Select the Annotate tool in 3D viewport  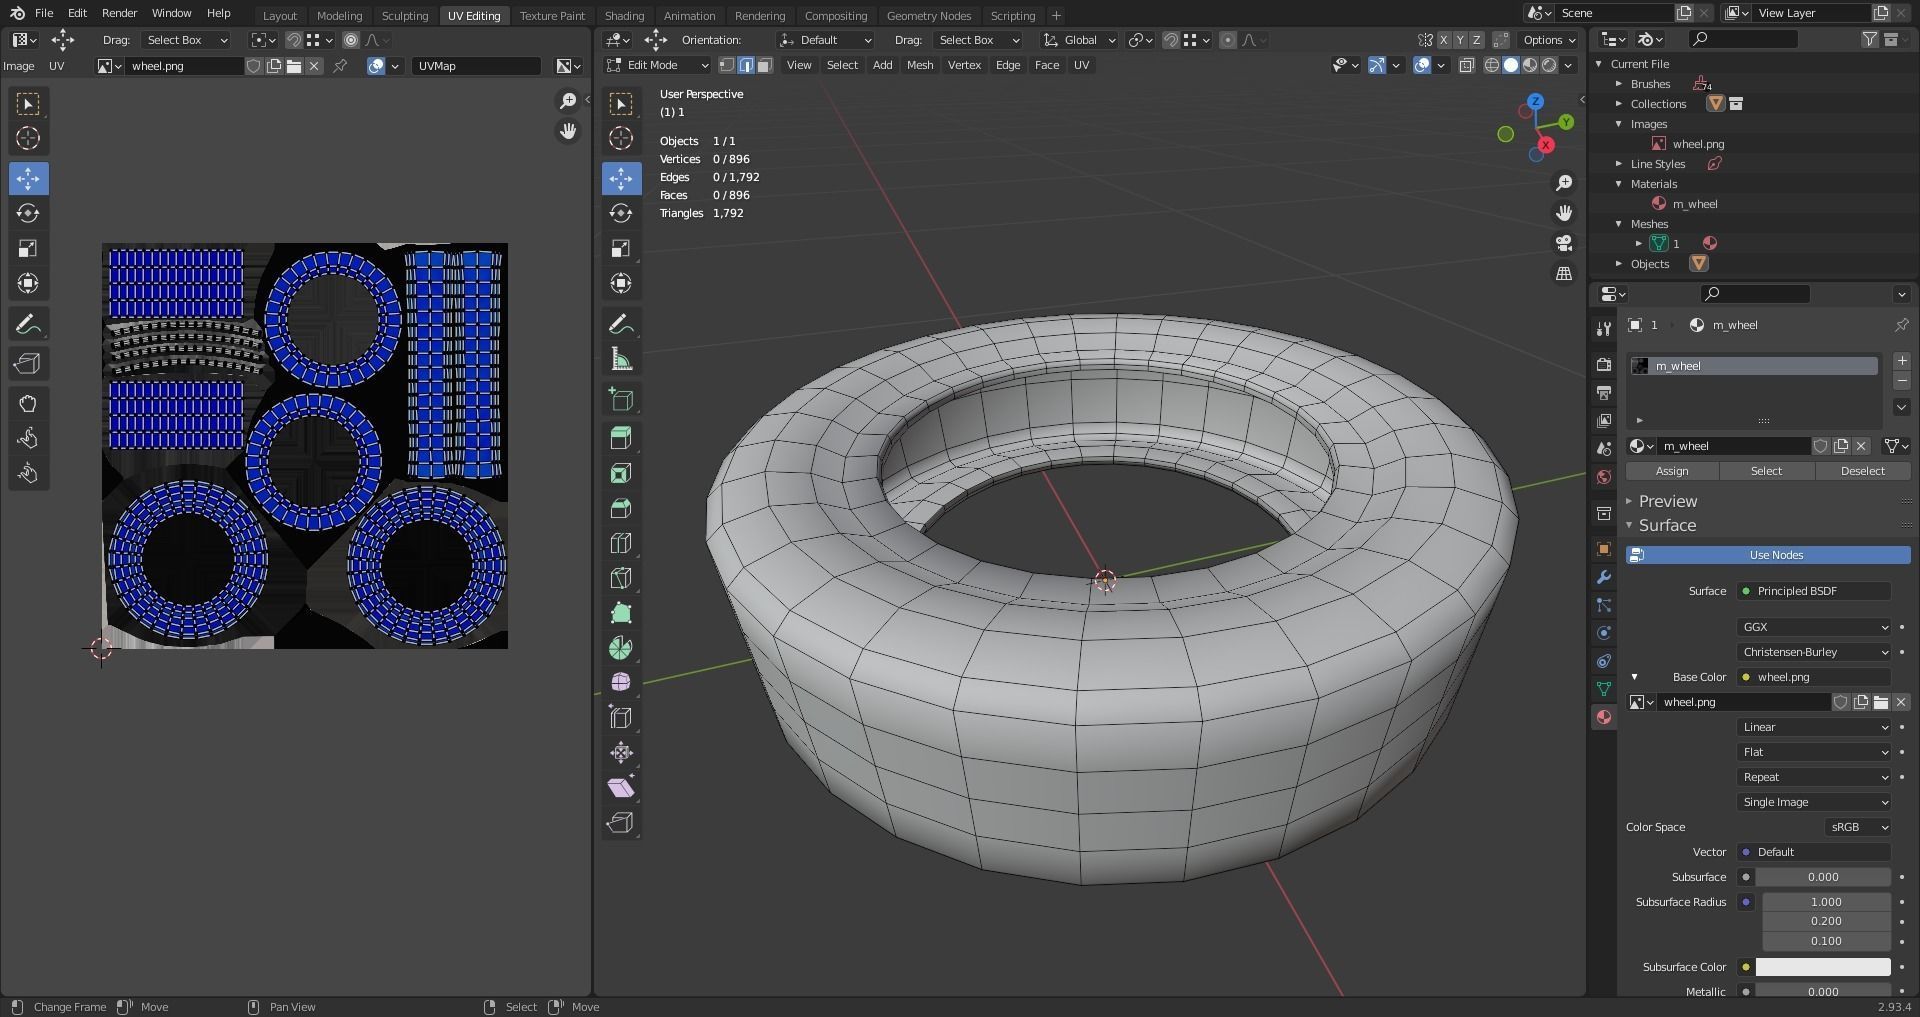tap(621, 324)
